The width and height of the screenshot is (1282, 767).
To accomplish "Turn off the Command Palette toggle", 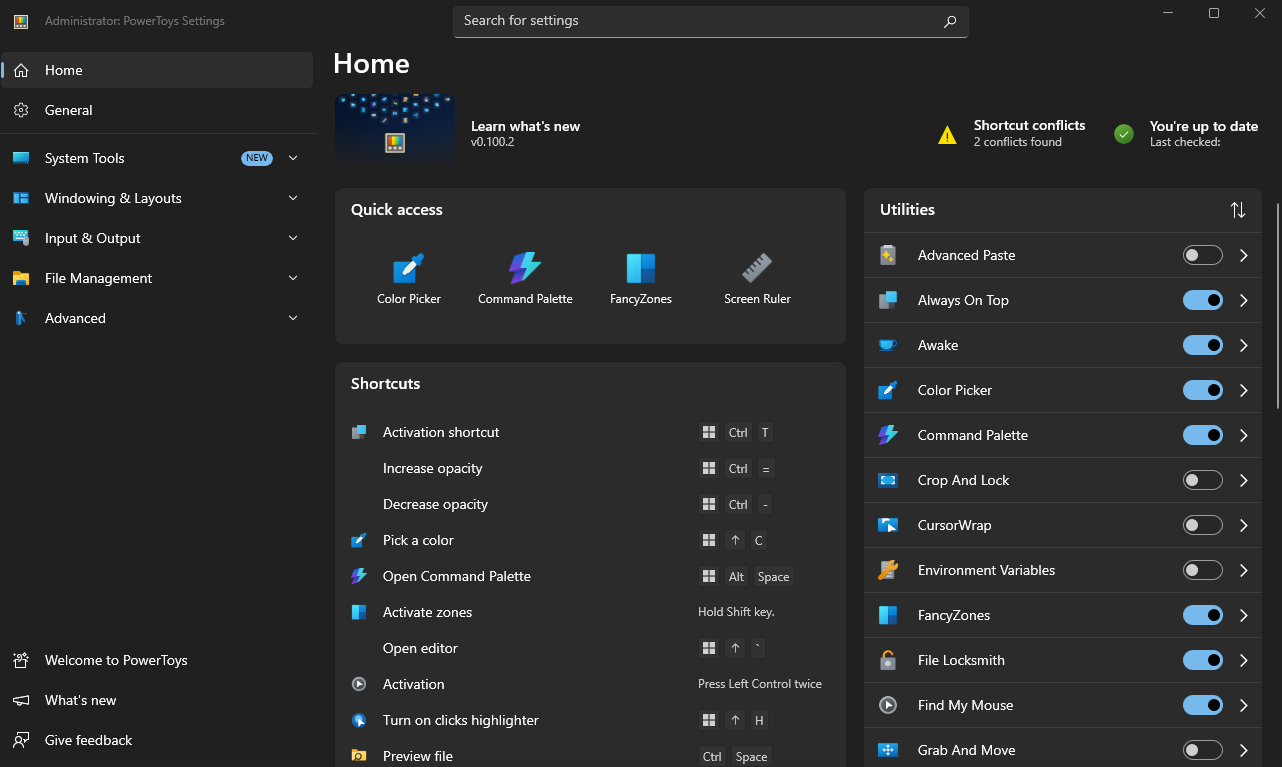I will click(x=1203, y=435).
